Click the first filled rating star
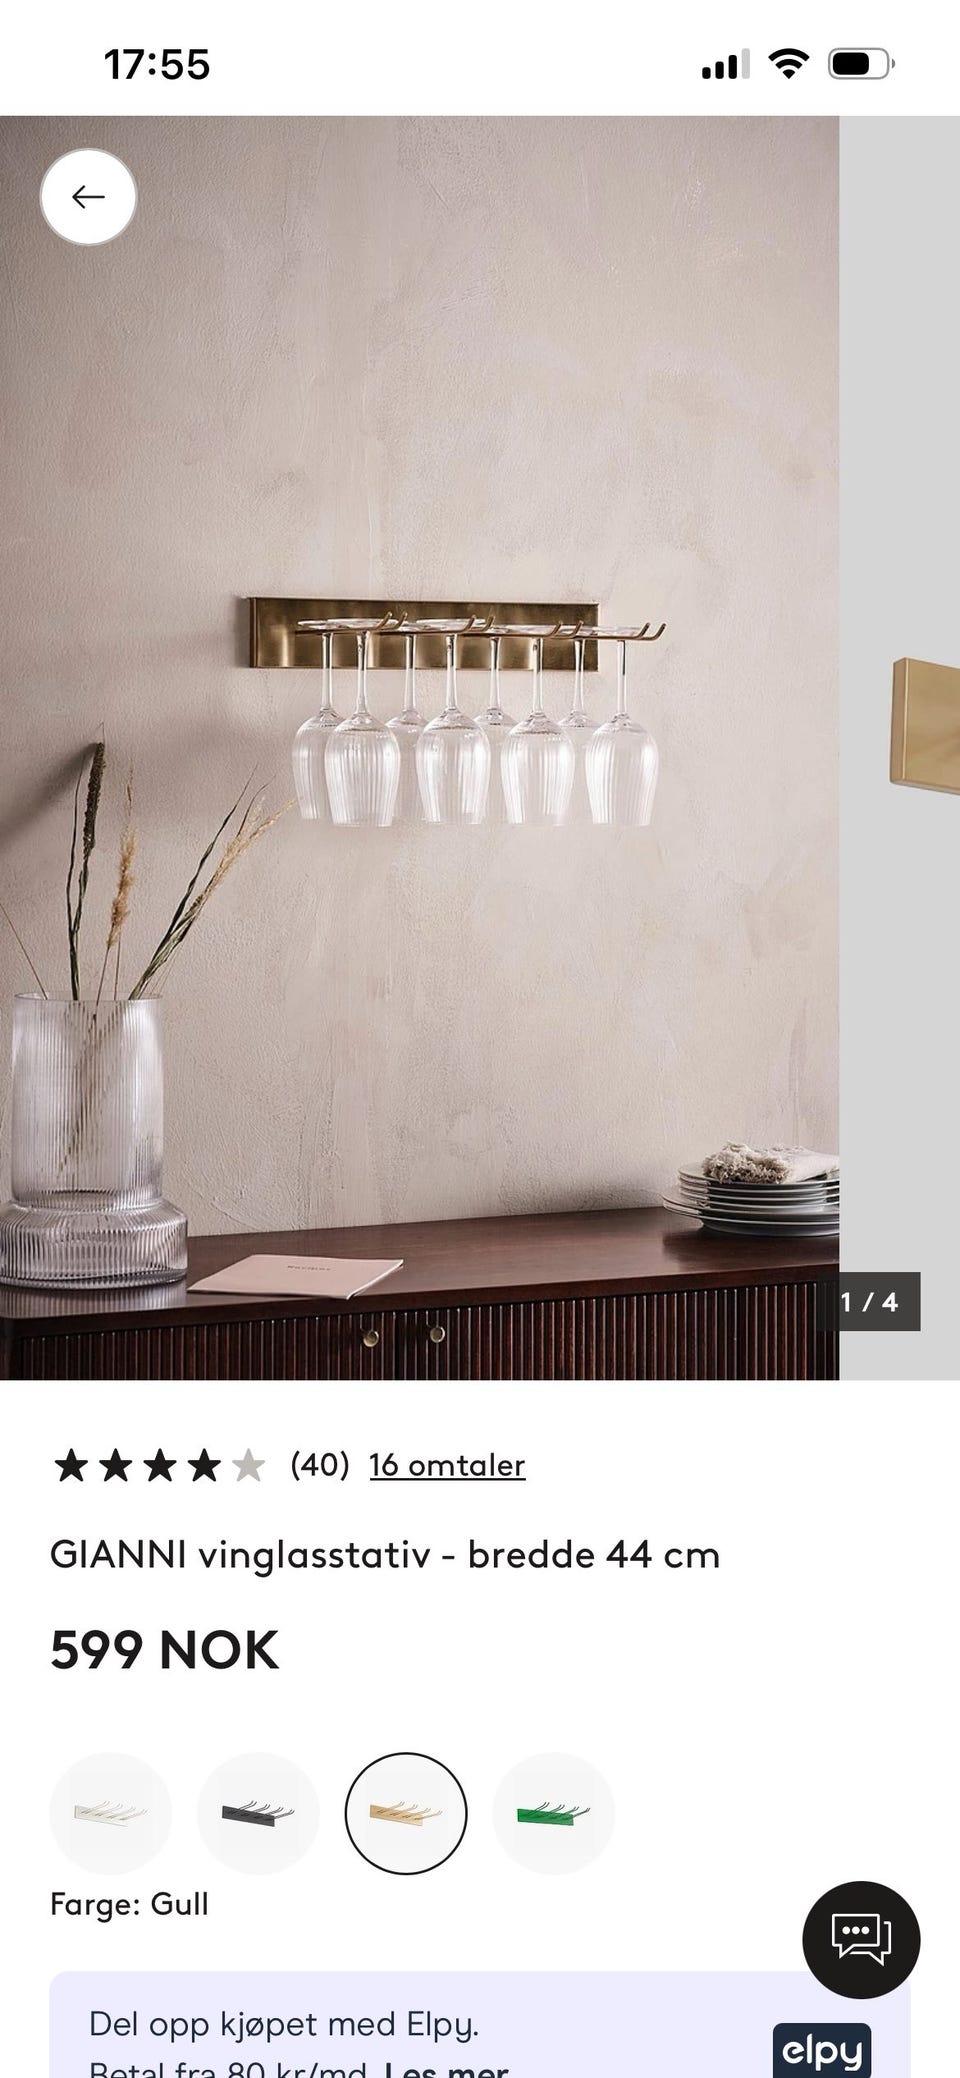This screenshot has width=960, height=2078. click(71, 1466)
